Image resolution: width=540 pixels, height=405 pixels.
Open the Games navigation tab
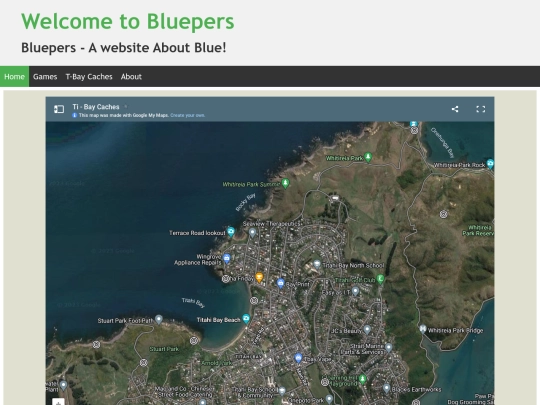point(45,76)
